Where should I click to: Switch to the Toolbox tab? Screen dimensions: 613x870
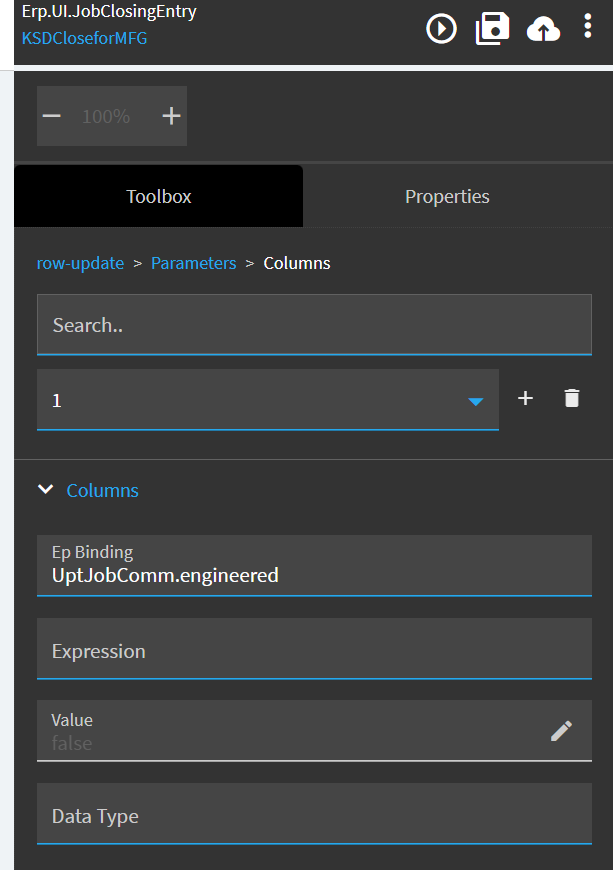point(158,196)
